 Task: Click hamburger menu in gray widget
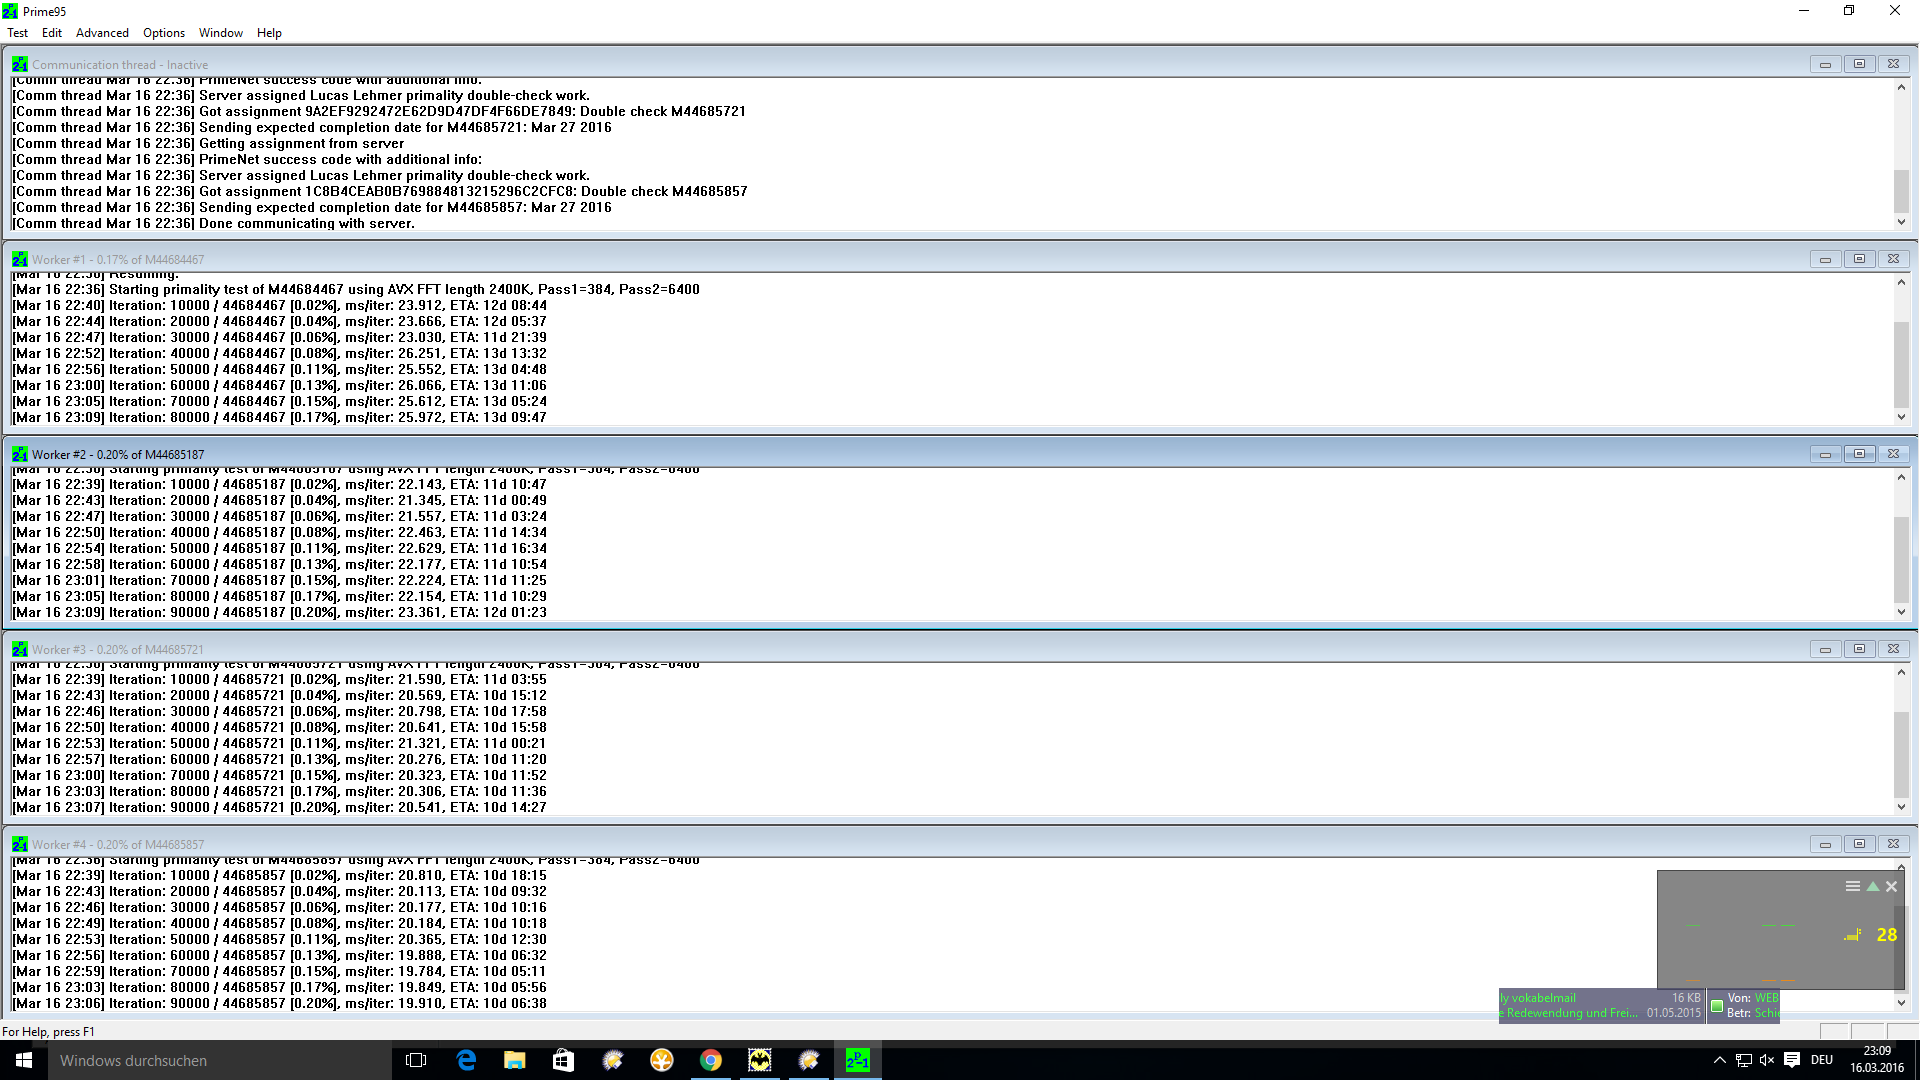pos(1852,886)
